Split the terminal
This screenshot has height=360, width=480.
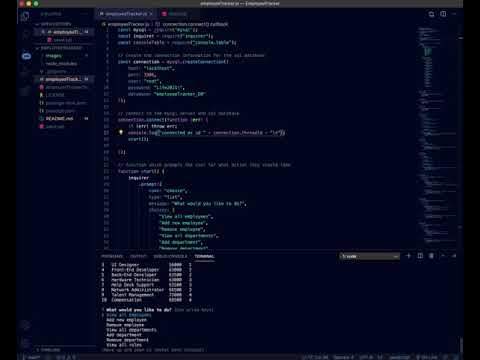point(420,256)
